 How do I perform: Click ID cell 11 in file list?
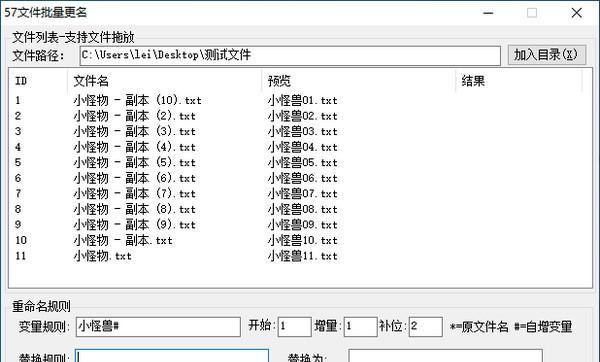[x=21, y=256]
